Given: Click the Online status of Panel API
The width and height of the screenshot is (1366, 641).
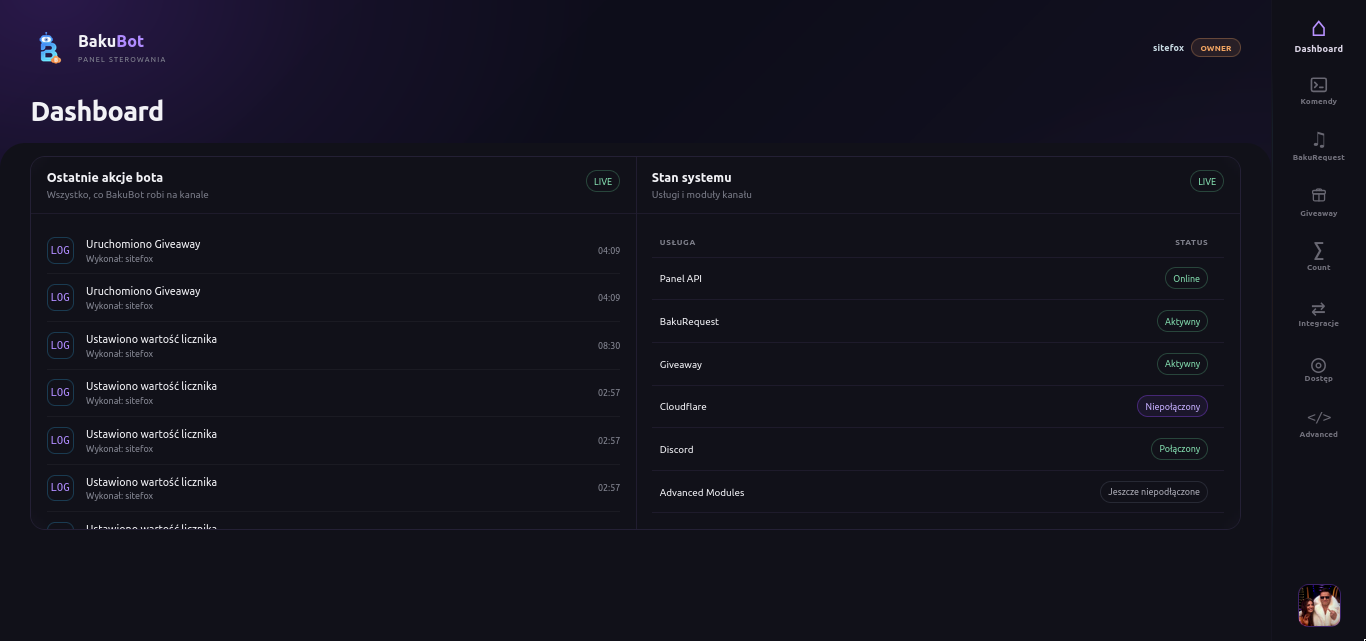Looking at the screenshot, I should (1186, 278).
